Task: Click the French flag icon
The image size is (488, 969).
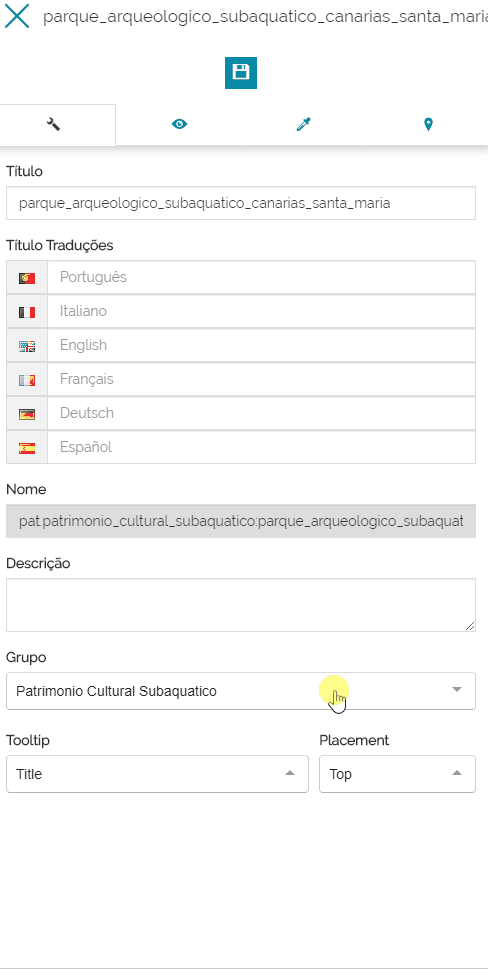Action: pyautogui.click(x=27, y=379)
